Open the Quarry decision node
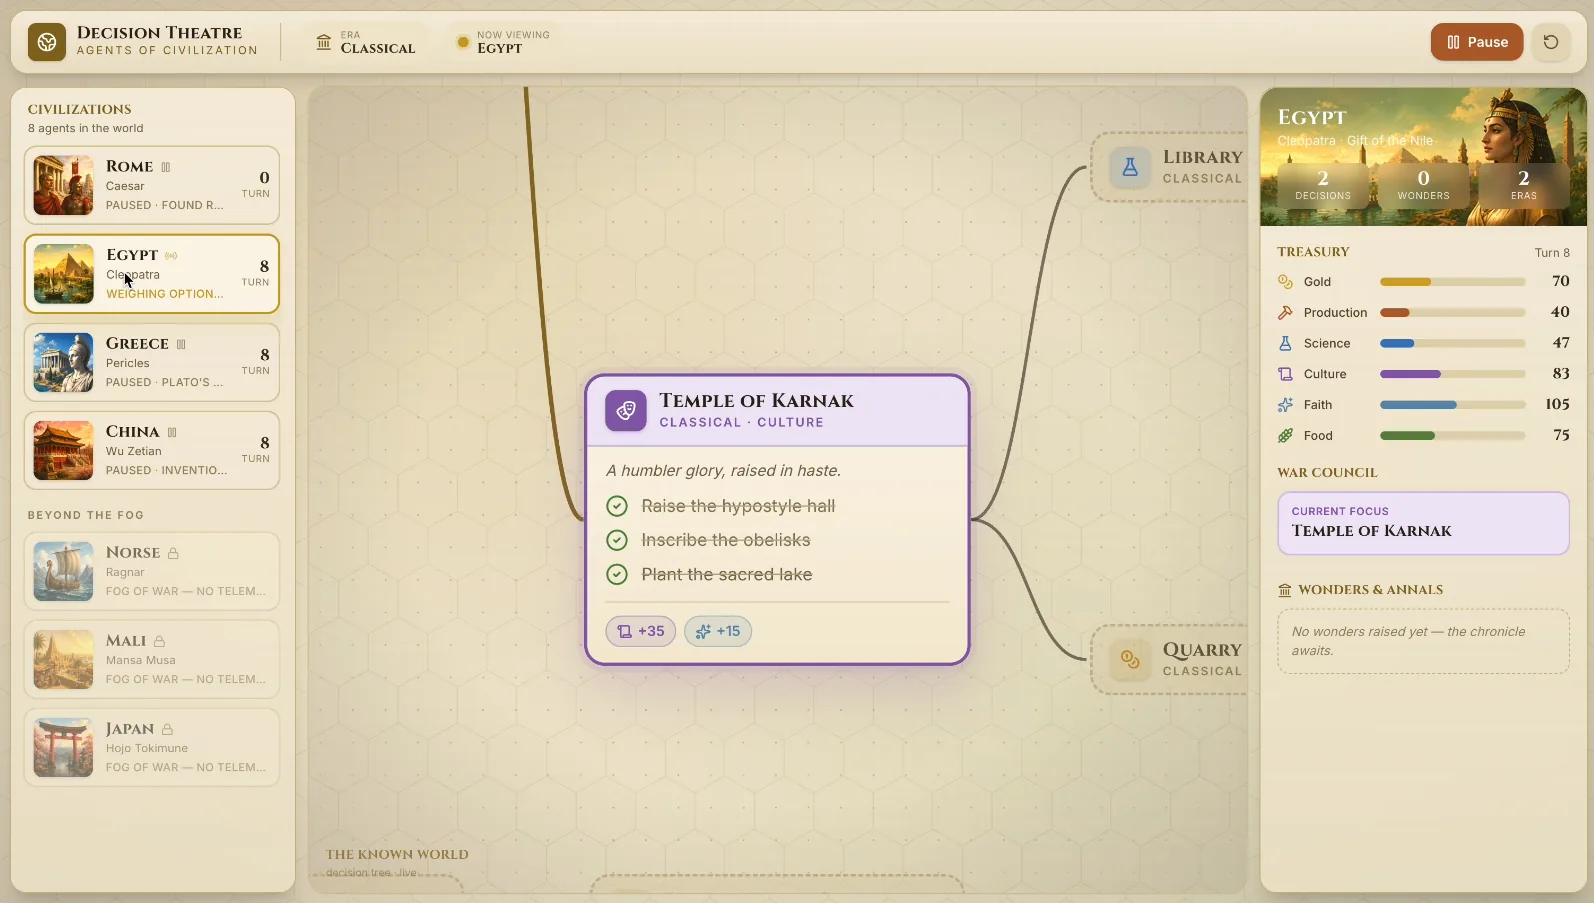1594x903 pixels. coord(1170,660)
